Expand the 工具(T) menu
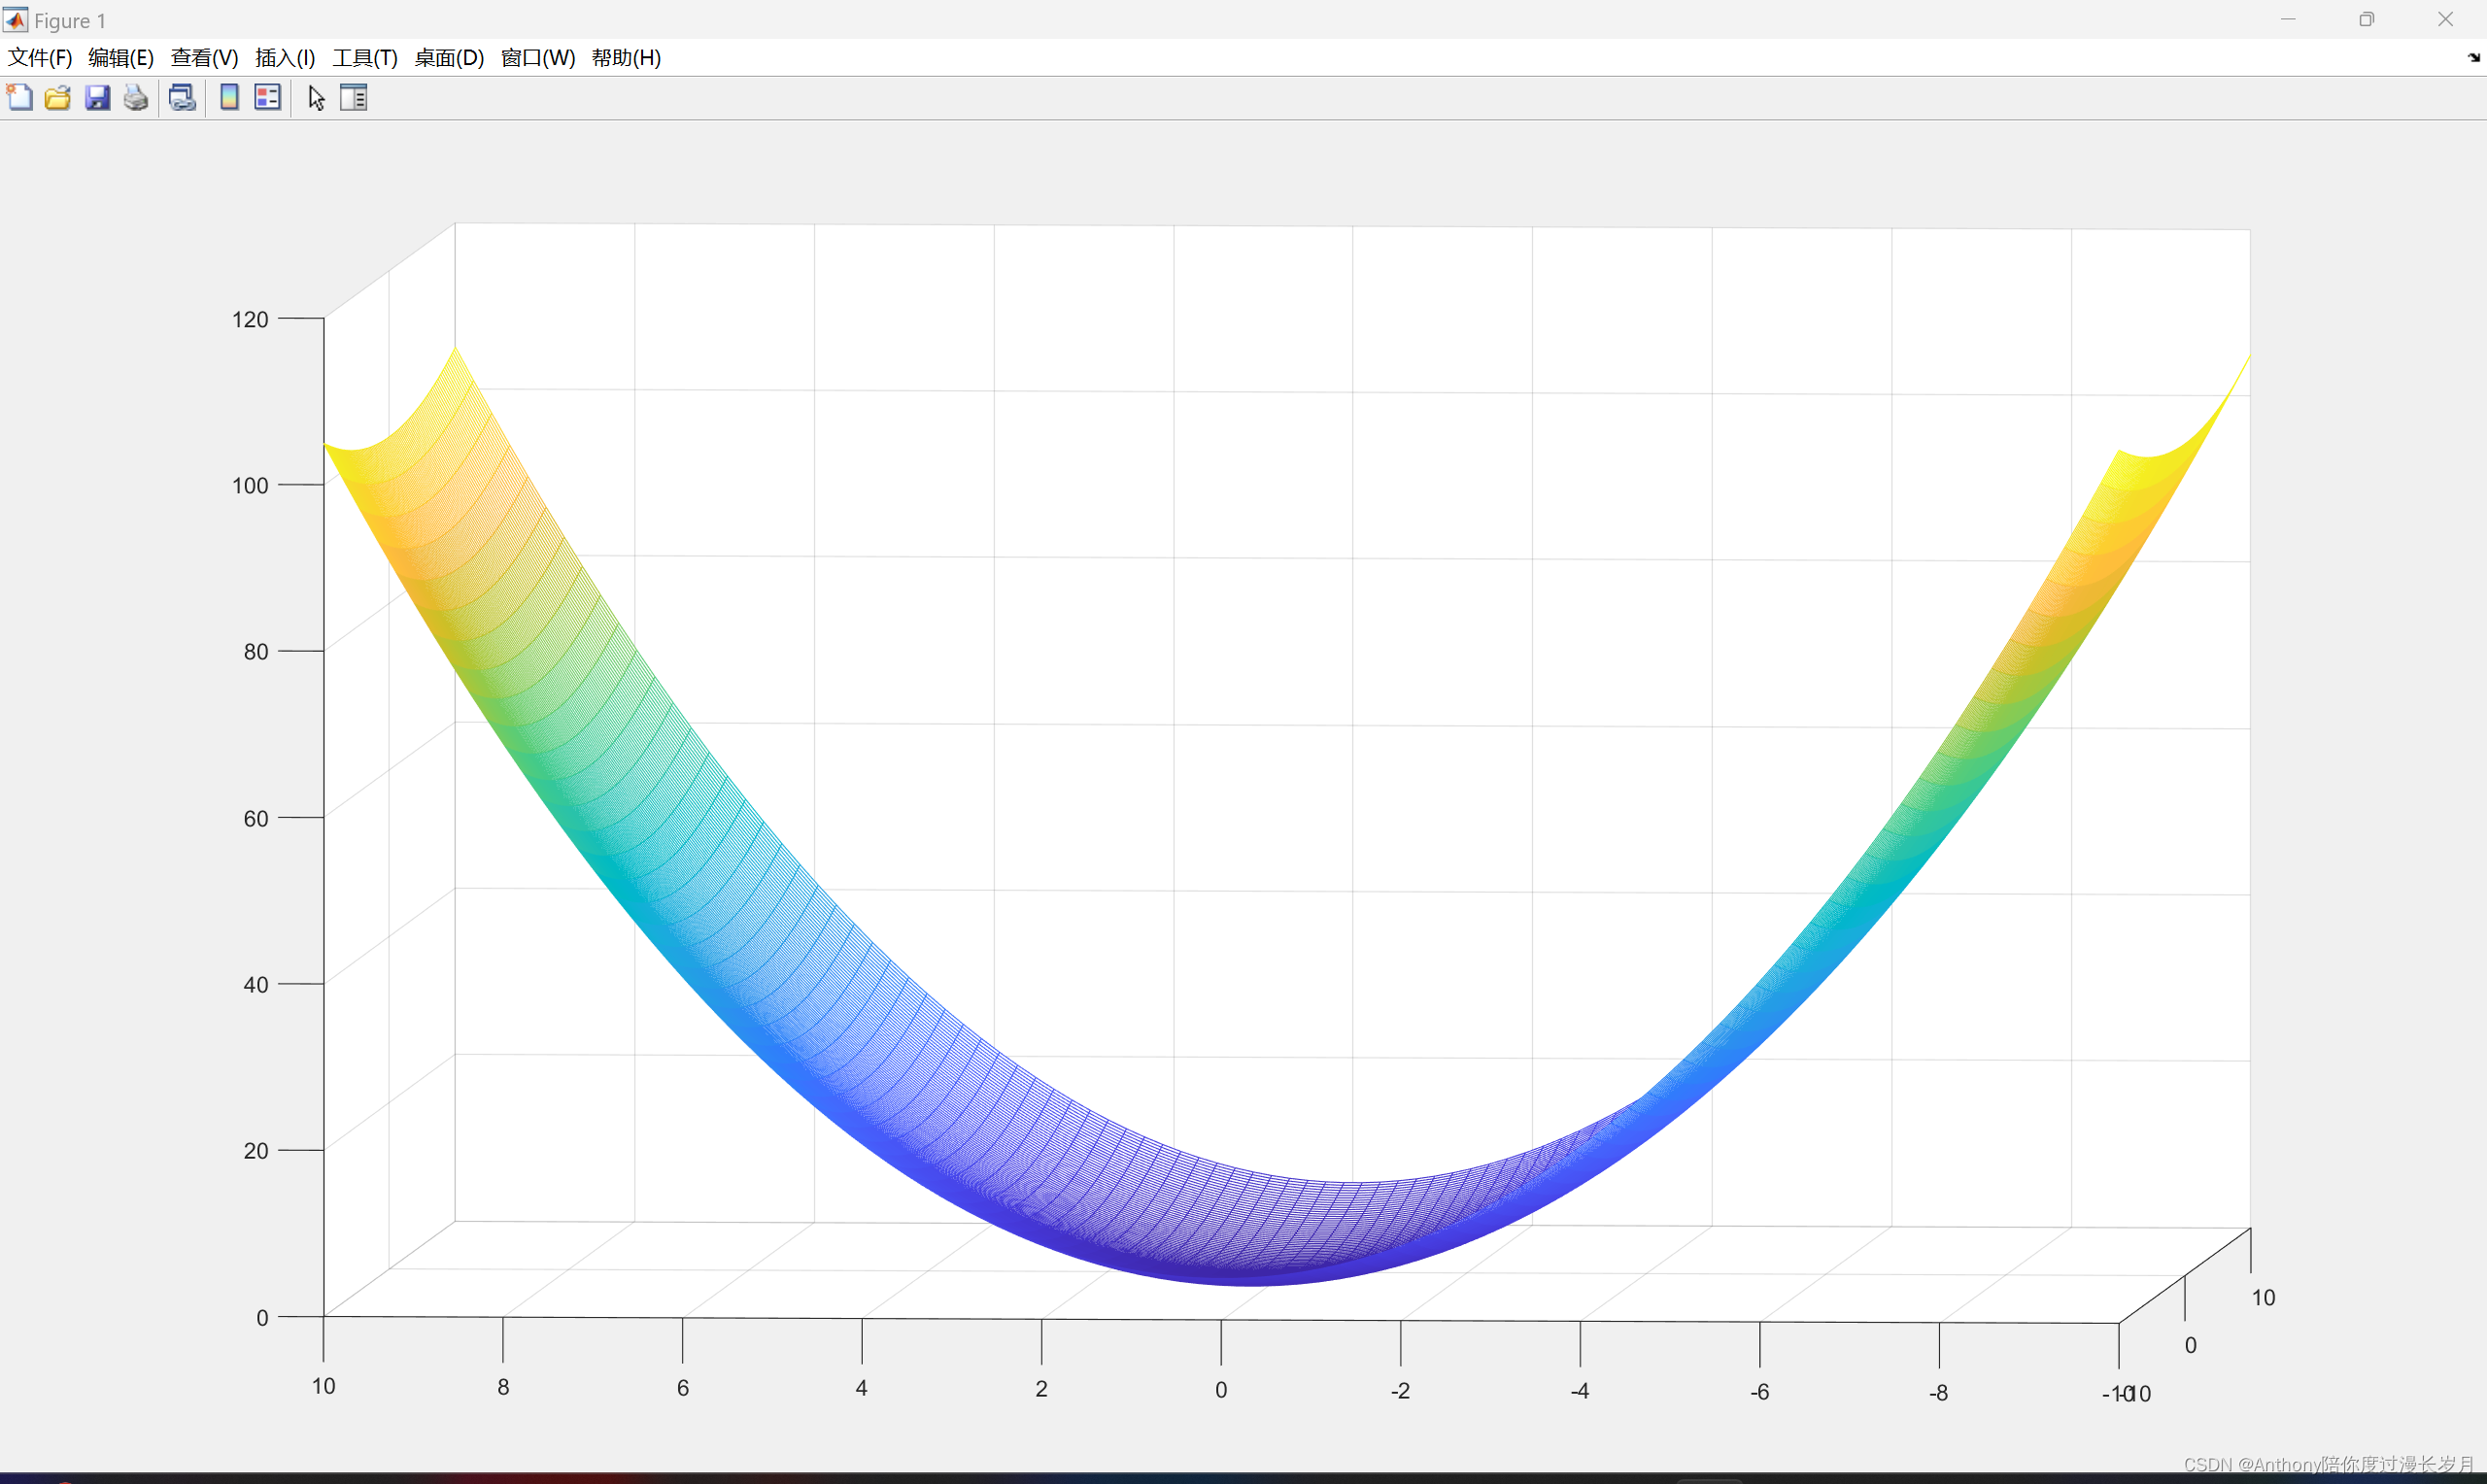This screenshot has height=1484, width=2487. 365,58
